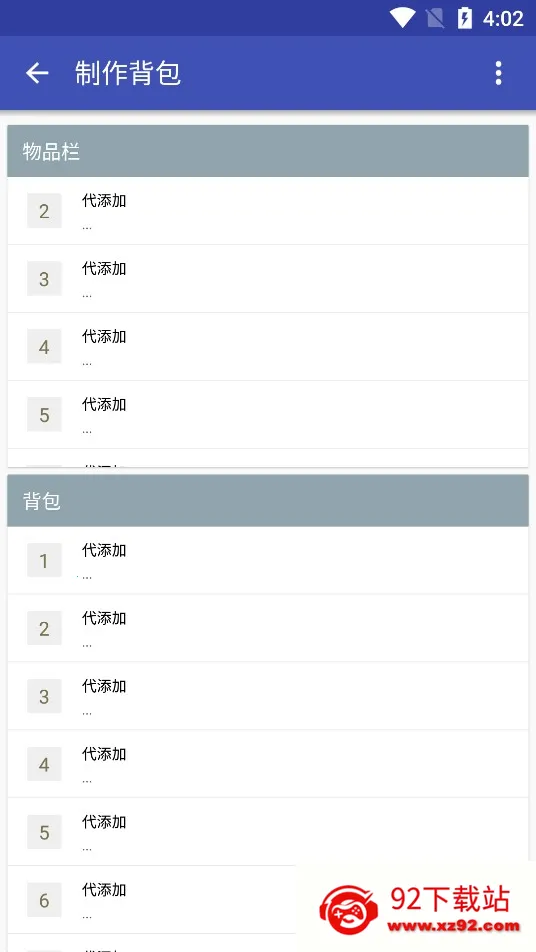Open 背包 slot 3 代添加 entry
This screenshot has width=536, height=952.
pos(268,696)
